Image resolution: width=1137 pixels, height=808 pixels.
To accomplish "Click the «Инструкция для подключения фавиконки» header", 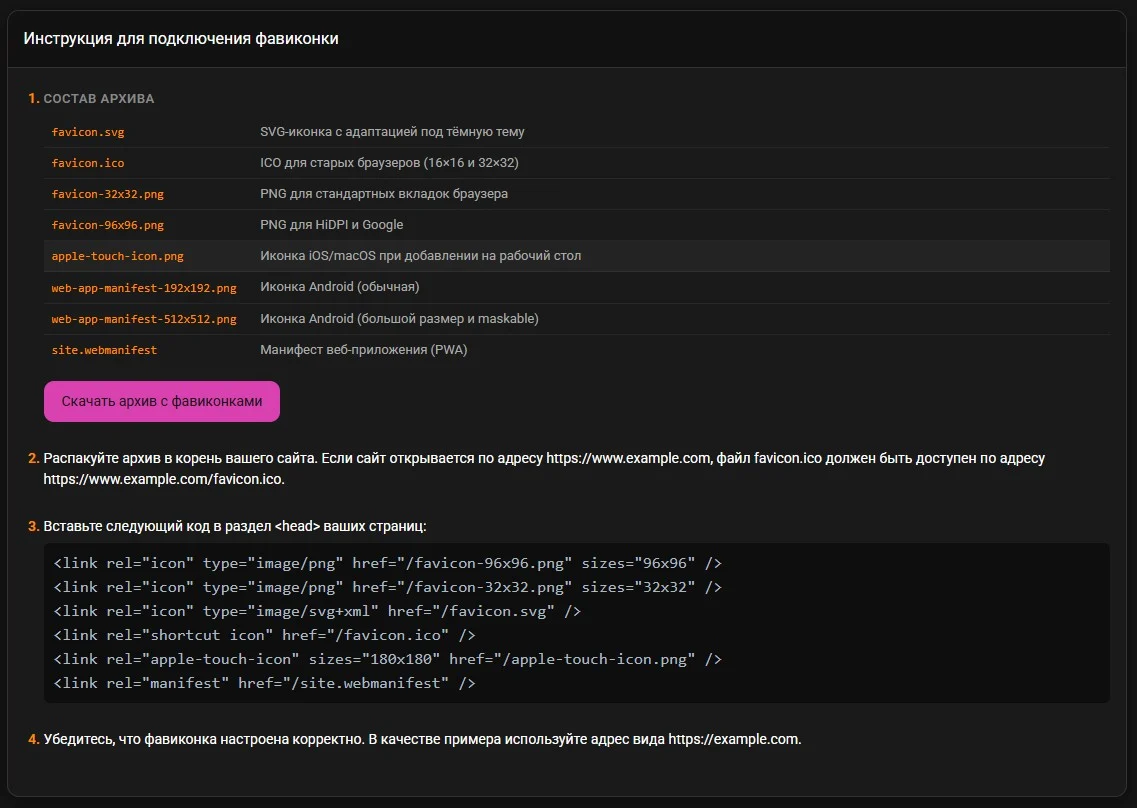I will (x=181, y=39).
